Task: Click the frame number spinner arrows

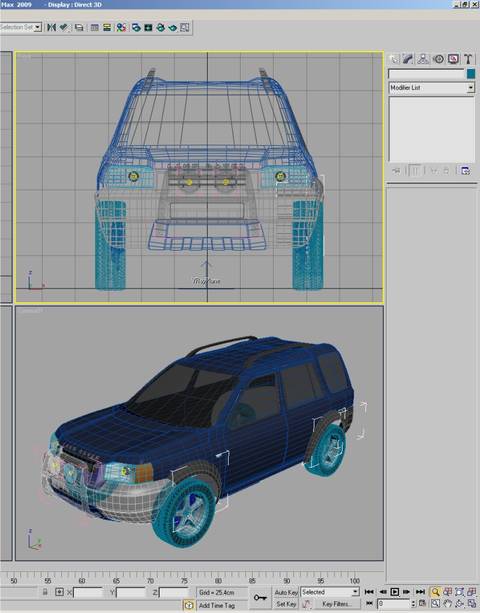Action: pyautogui.click(x=414, y=604)
